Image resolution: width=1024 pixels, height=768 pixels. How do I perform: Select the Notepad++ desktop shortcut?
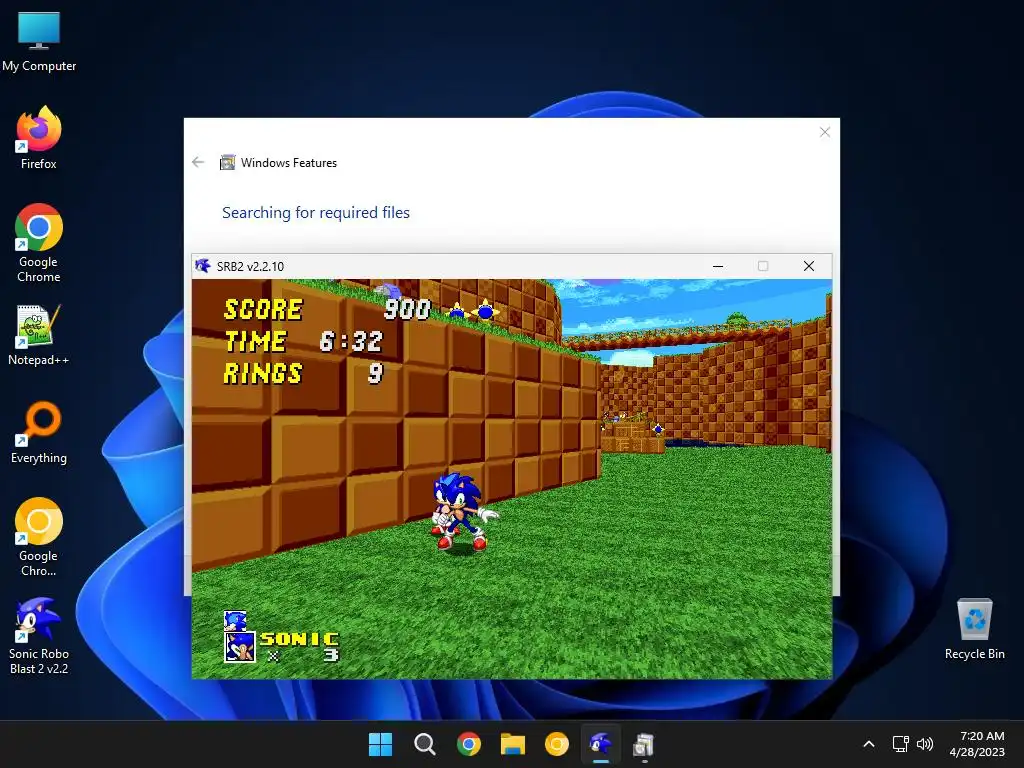[x=39, y=334]
